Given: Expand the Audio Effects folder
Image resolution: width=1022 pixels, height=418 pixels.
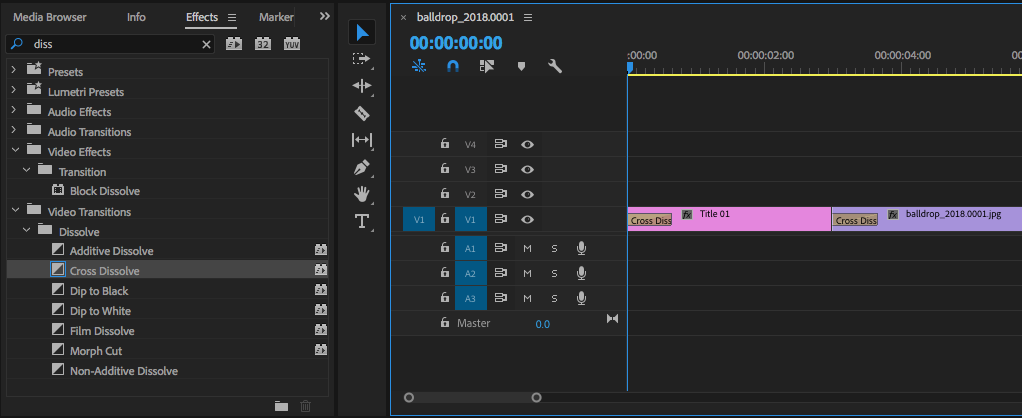Looking at the screenshot, I should click(x=14, y=111).
